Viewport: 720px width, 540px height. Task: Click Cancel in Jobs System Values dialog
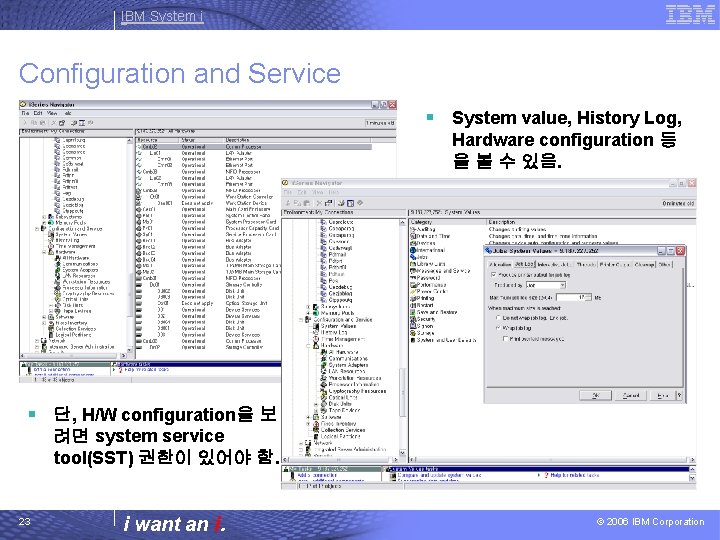[x=630, y=395]
